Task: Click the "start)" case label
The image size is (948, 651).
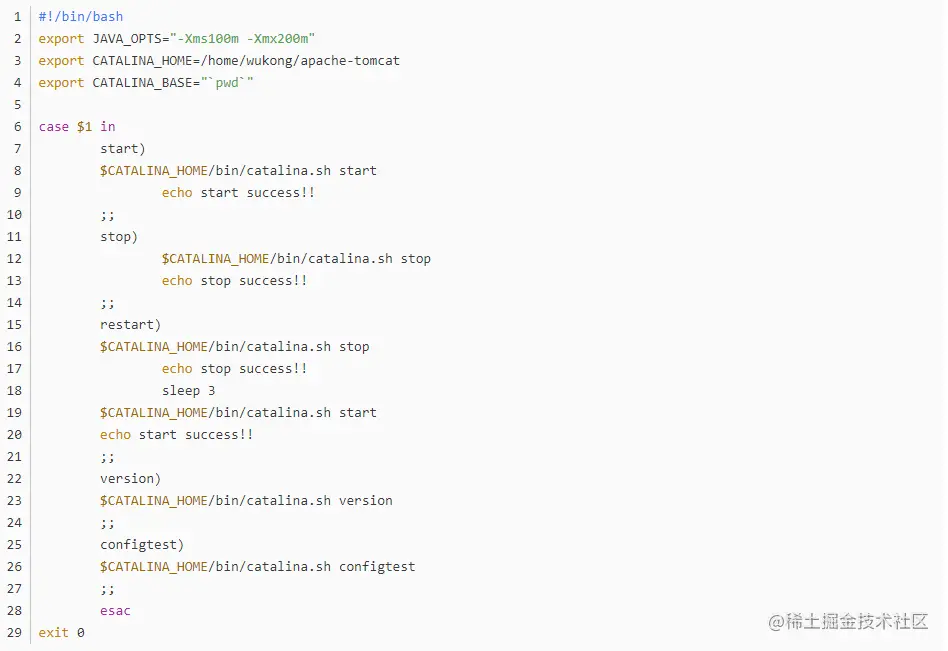Action: pyautogui.click(x=123, y=149)
